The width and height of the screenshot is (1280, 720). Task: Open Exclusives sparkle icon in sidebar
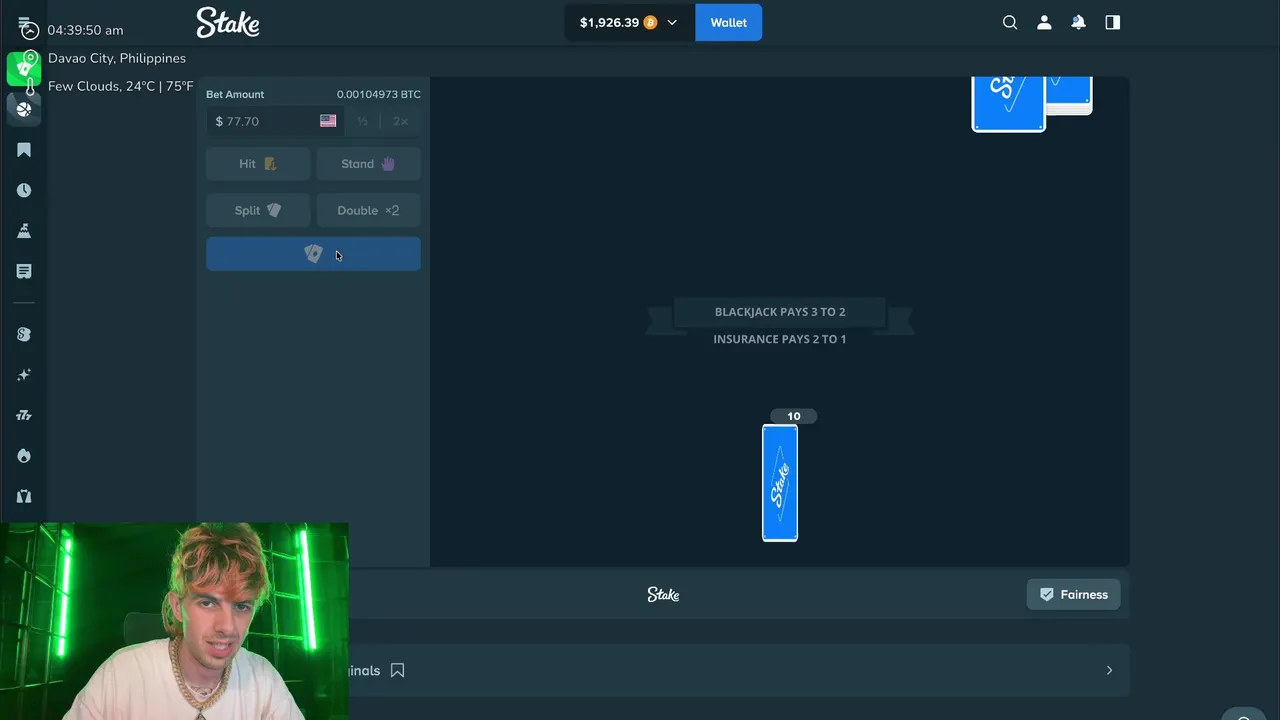[24, 375]
